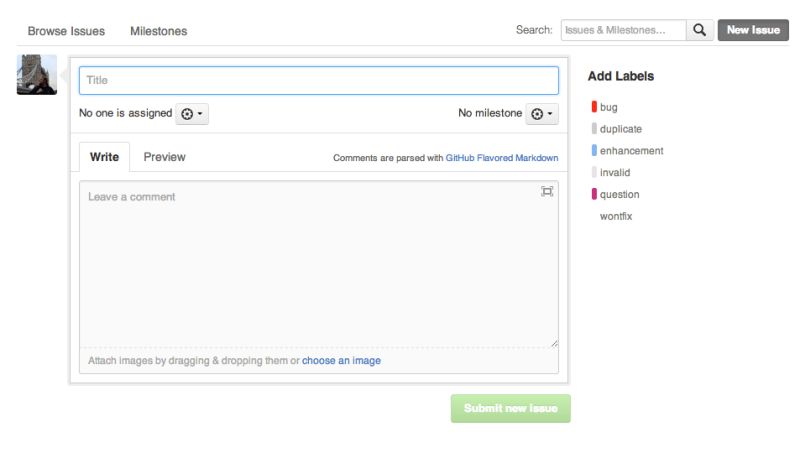Open GitHub Flavored Markdown link
800x453 pixels.
(x=502, y=158)
